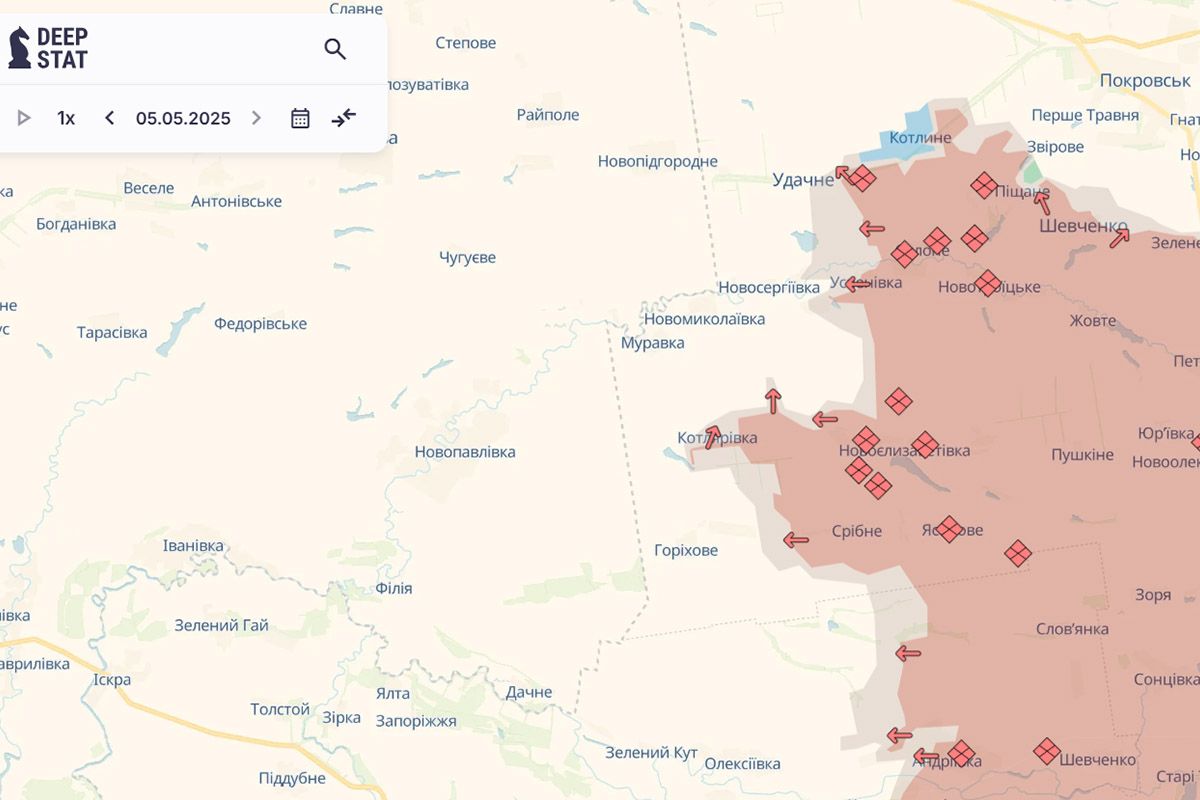The image size is (1200, 800).
Task: Open the search magnifier icon
Action: tap(335, 49)
